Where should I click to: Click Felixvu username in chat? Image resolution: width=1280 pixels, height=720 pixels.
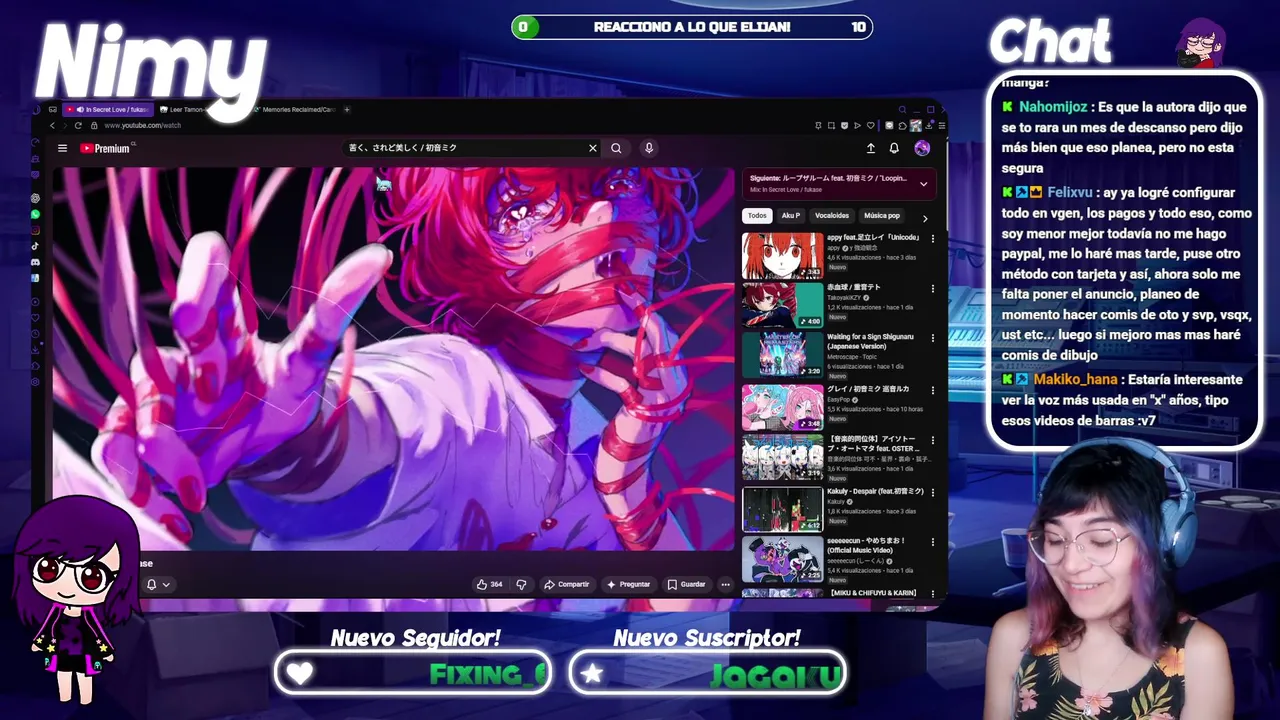1069,192
